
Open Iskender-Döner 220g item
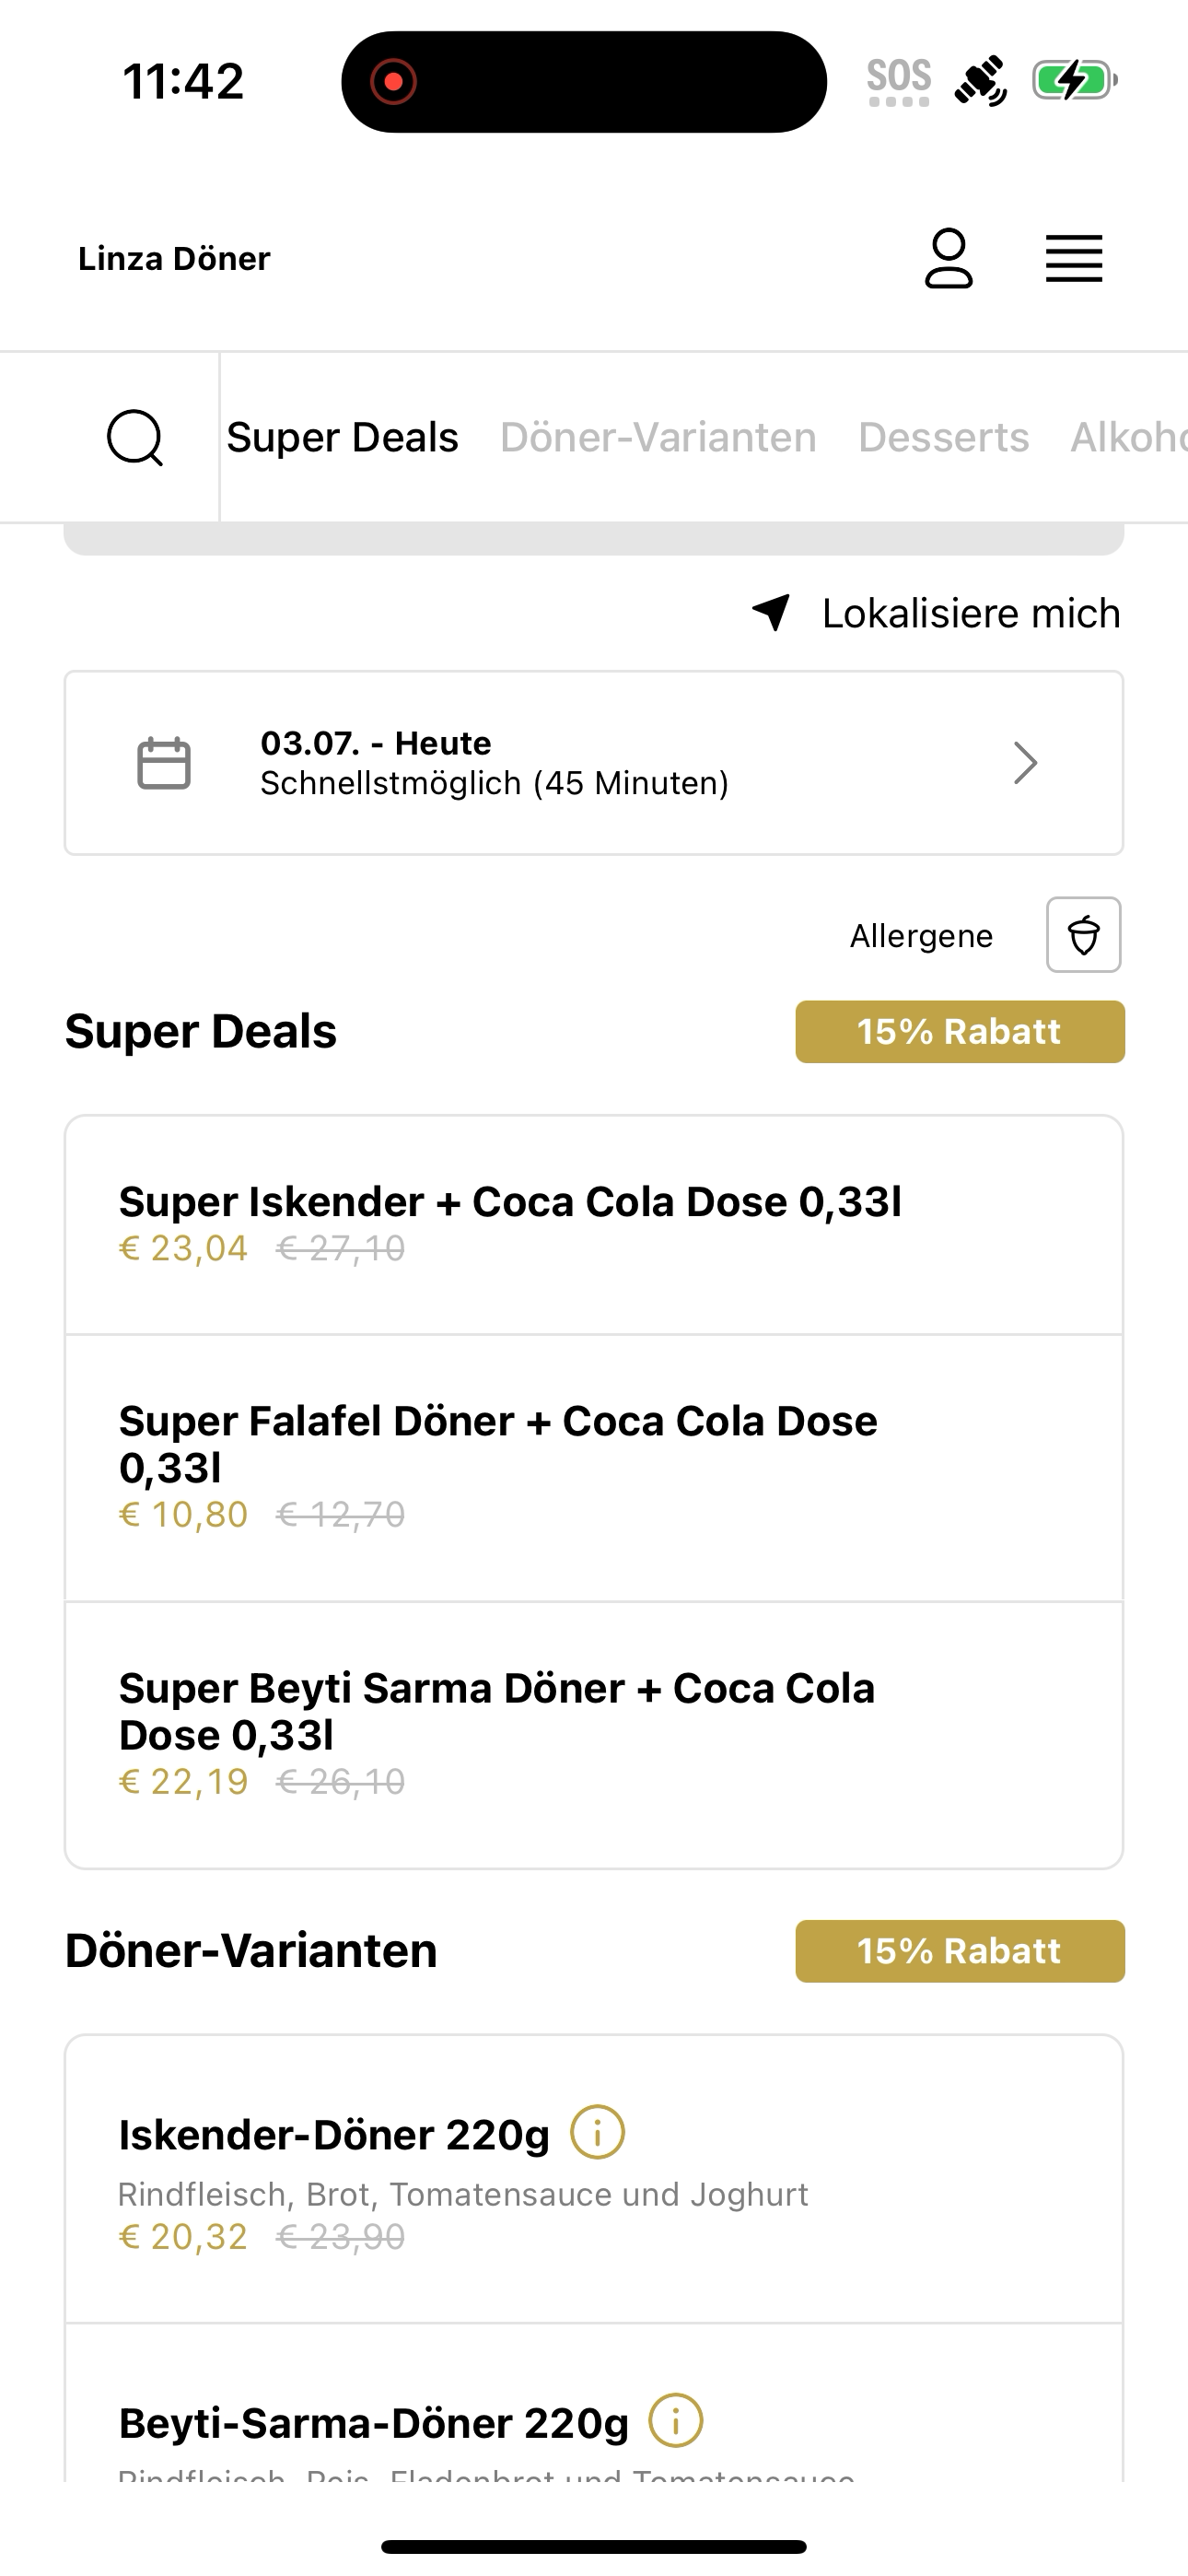tap(594, 2179)
